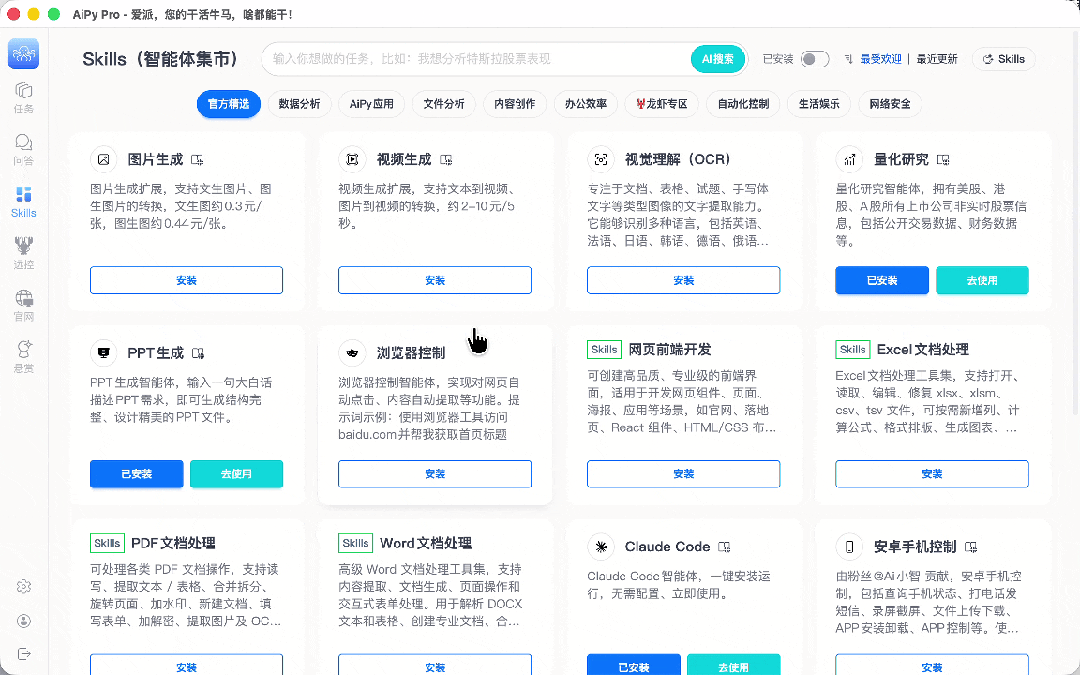The height and width of the screenshot is (675, 1080).
Task: Install the 视频生成 skill
Action: coord(435,280)
